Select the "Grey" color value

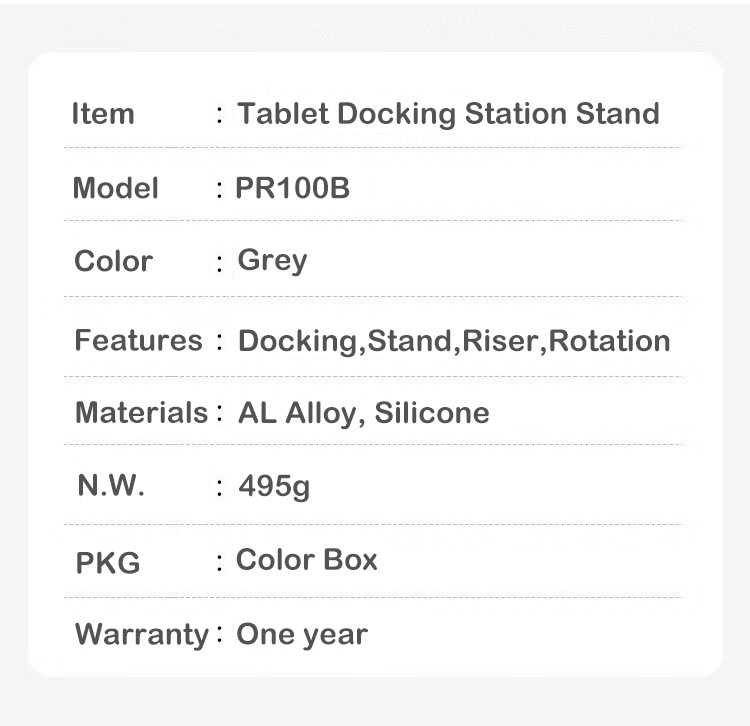[x=272, y=261]
